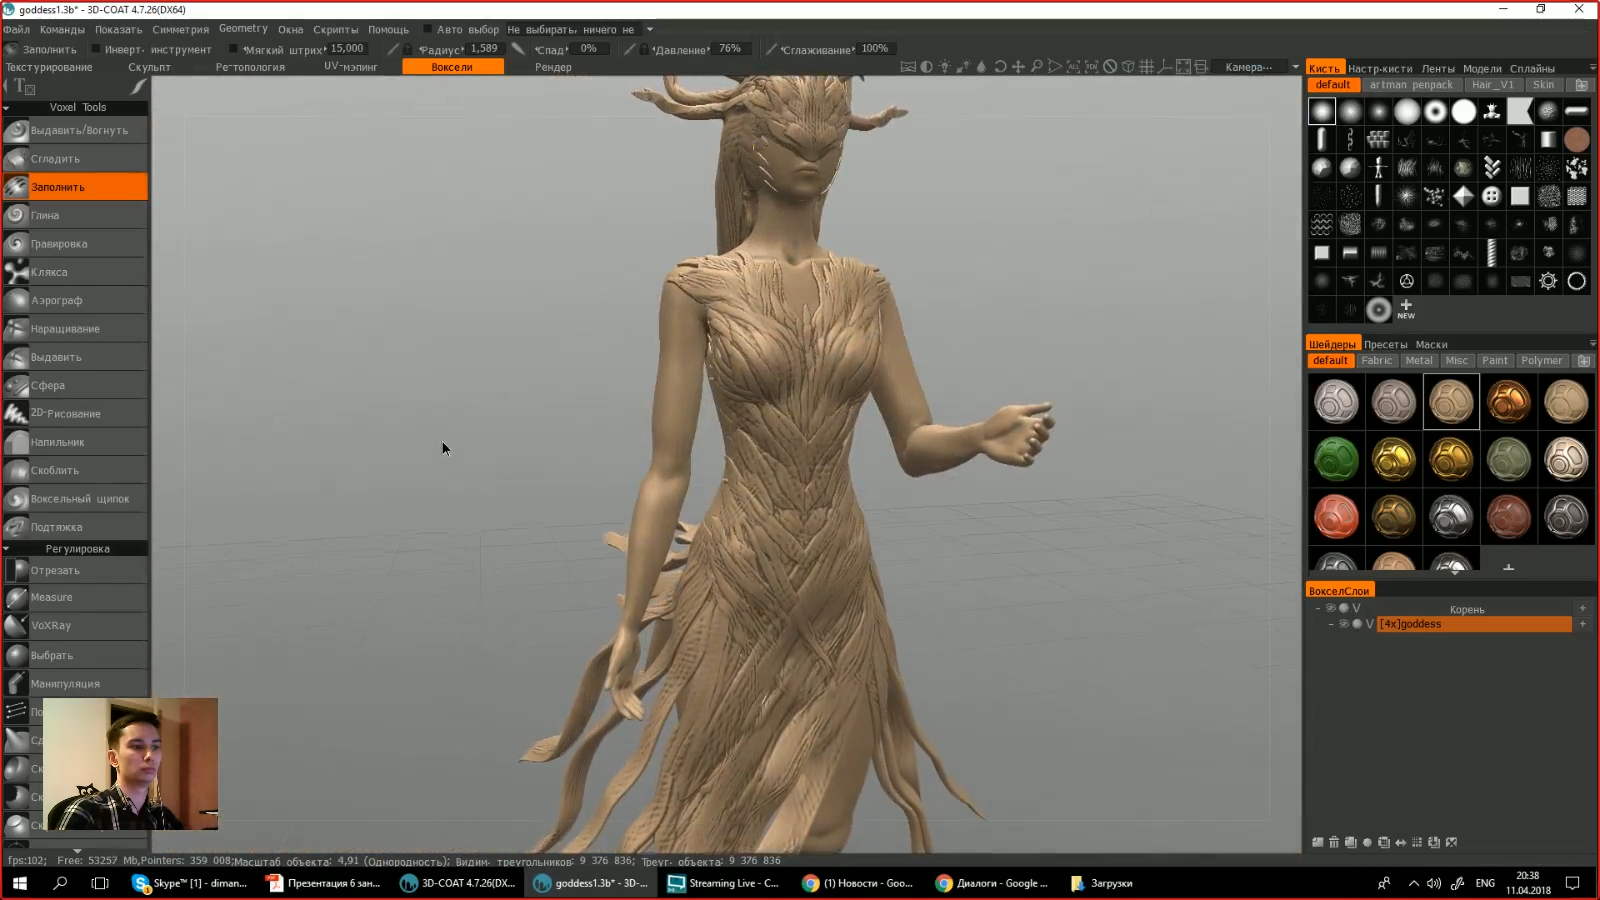Select the Манипуляция tool

75,684
